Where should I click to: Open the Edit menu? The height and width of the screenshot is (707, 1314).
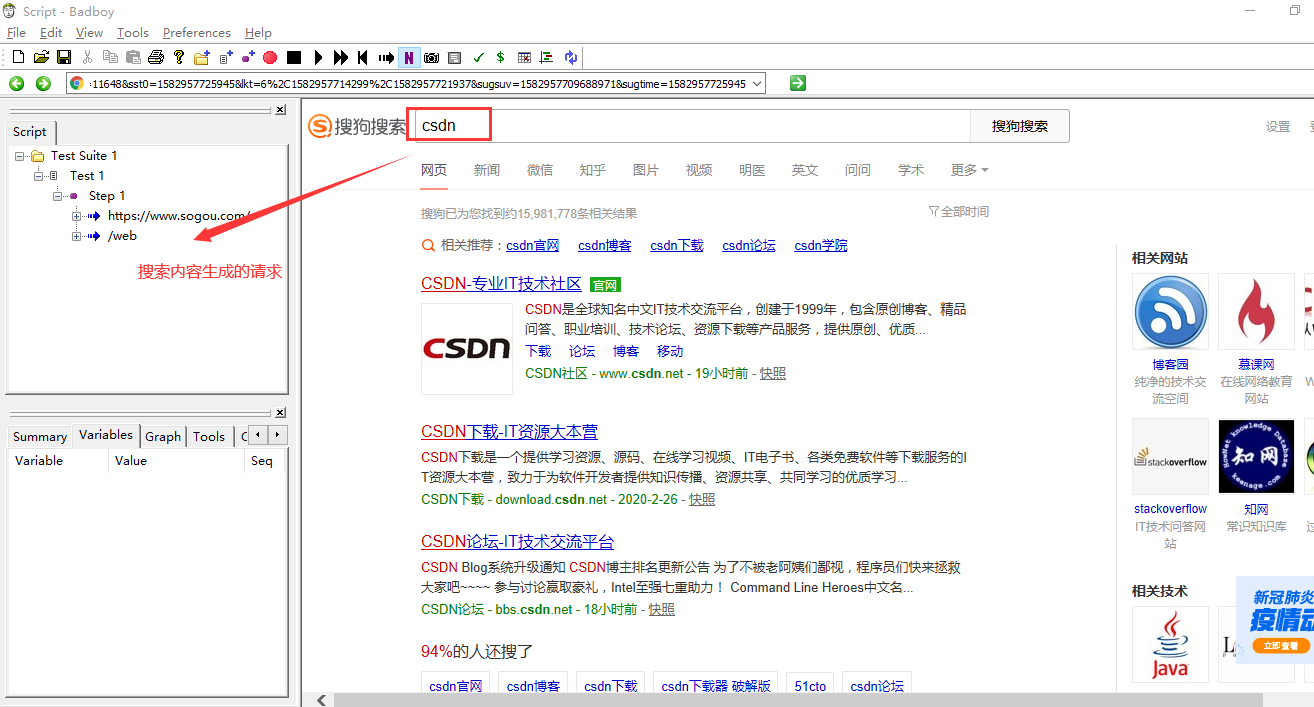click(x=51, y=33)
